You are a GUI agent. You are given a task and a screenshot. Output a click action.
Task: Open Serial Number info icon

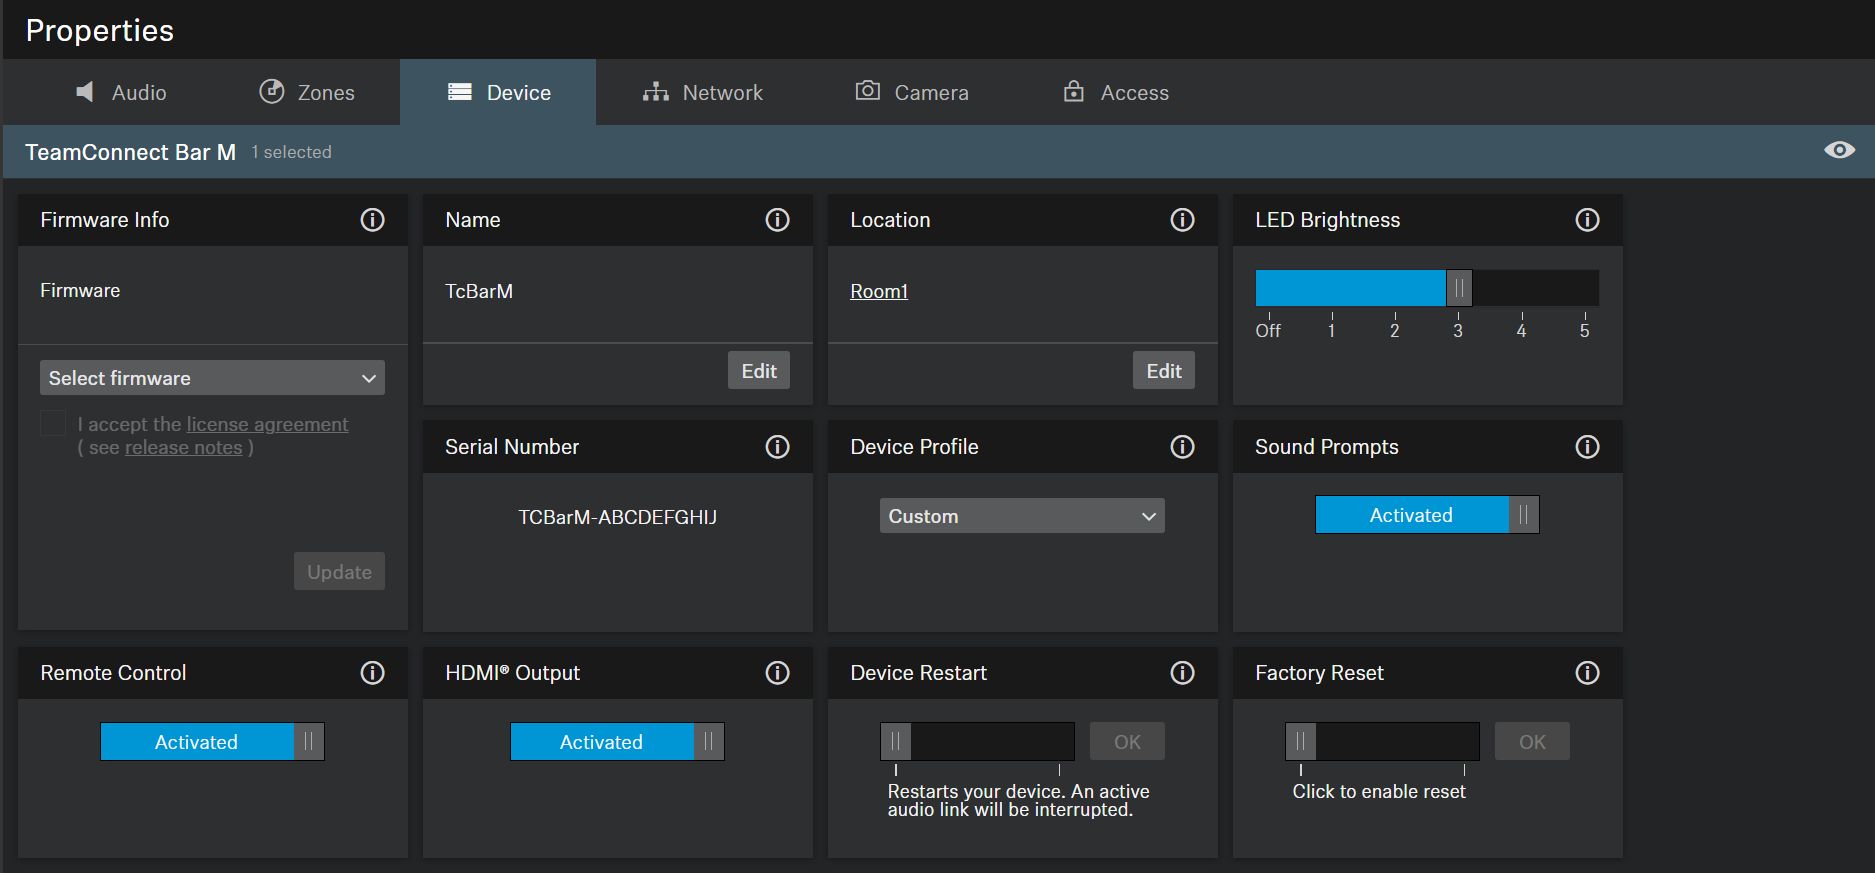[777, 447]
